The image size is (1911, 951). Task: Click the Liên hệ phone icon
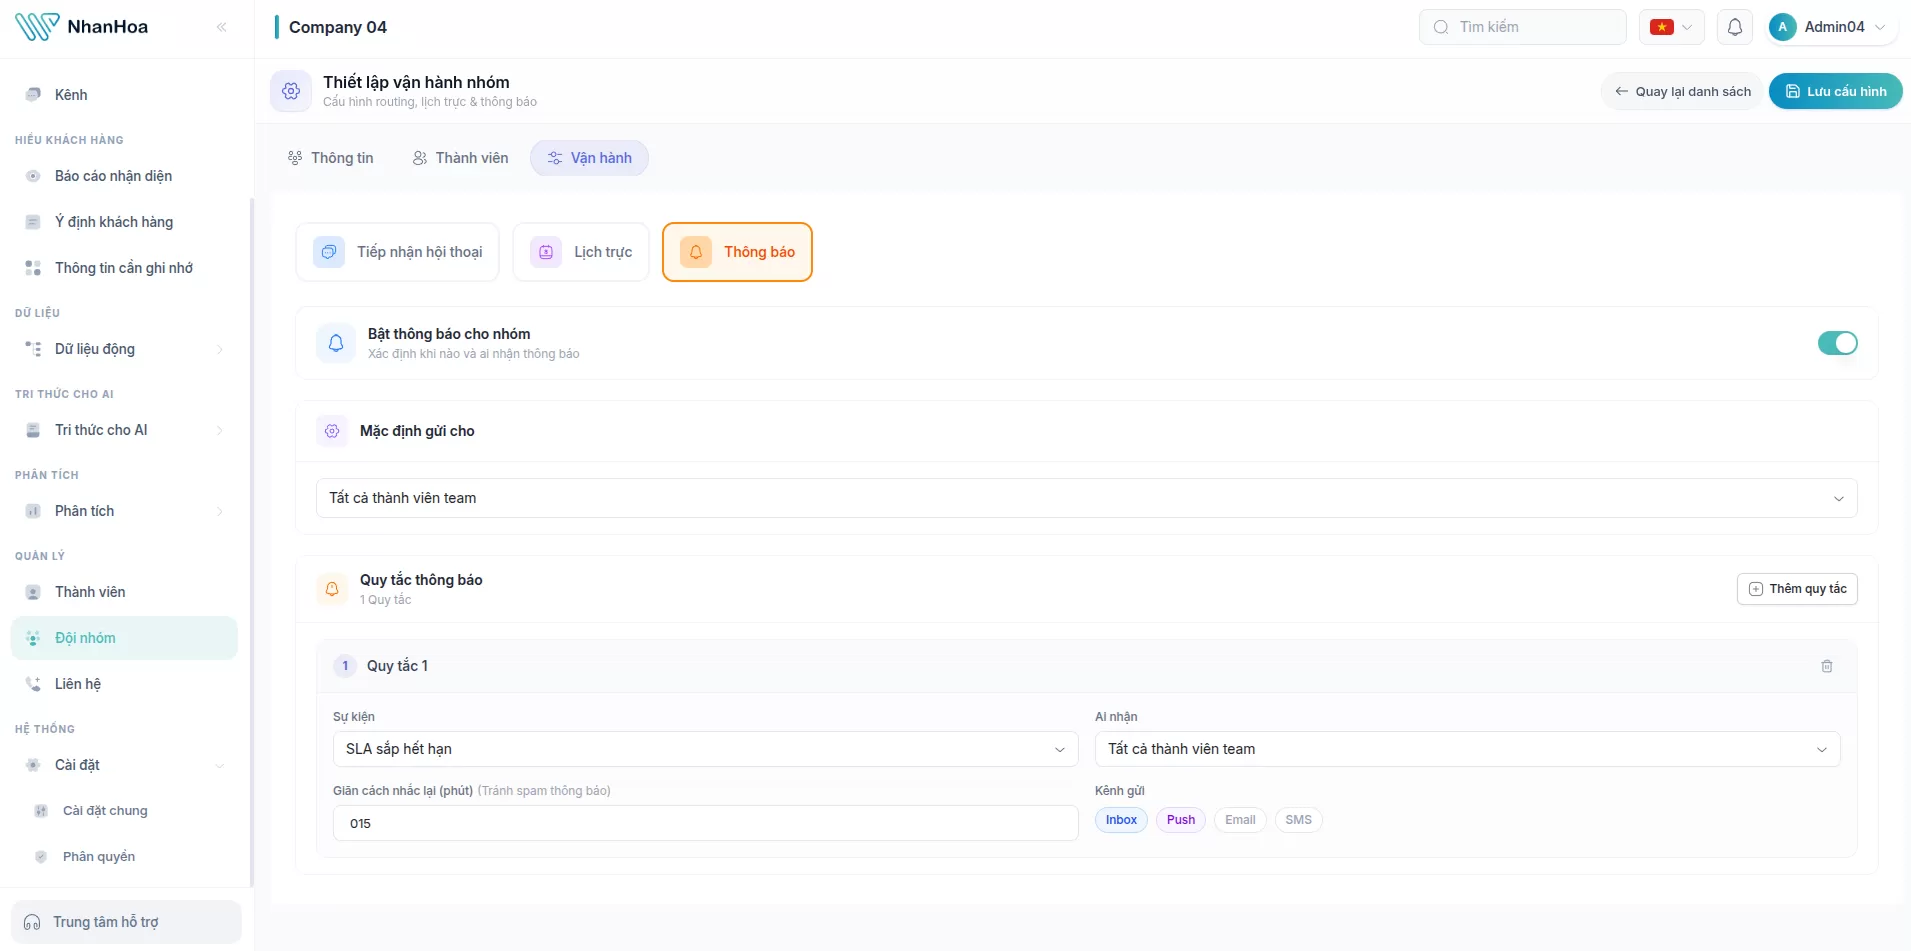click(33, 684)
